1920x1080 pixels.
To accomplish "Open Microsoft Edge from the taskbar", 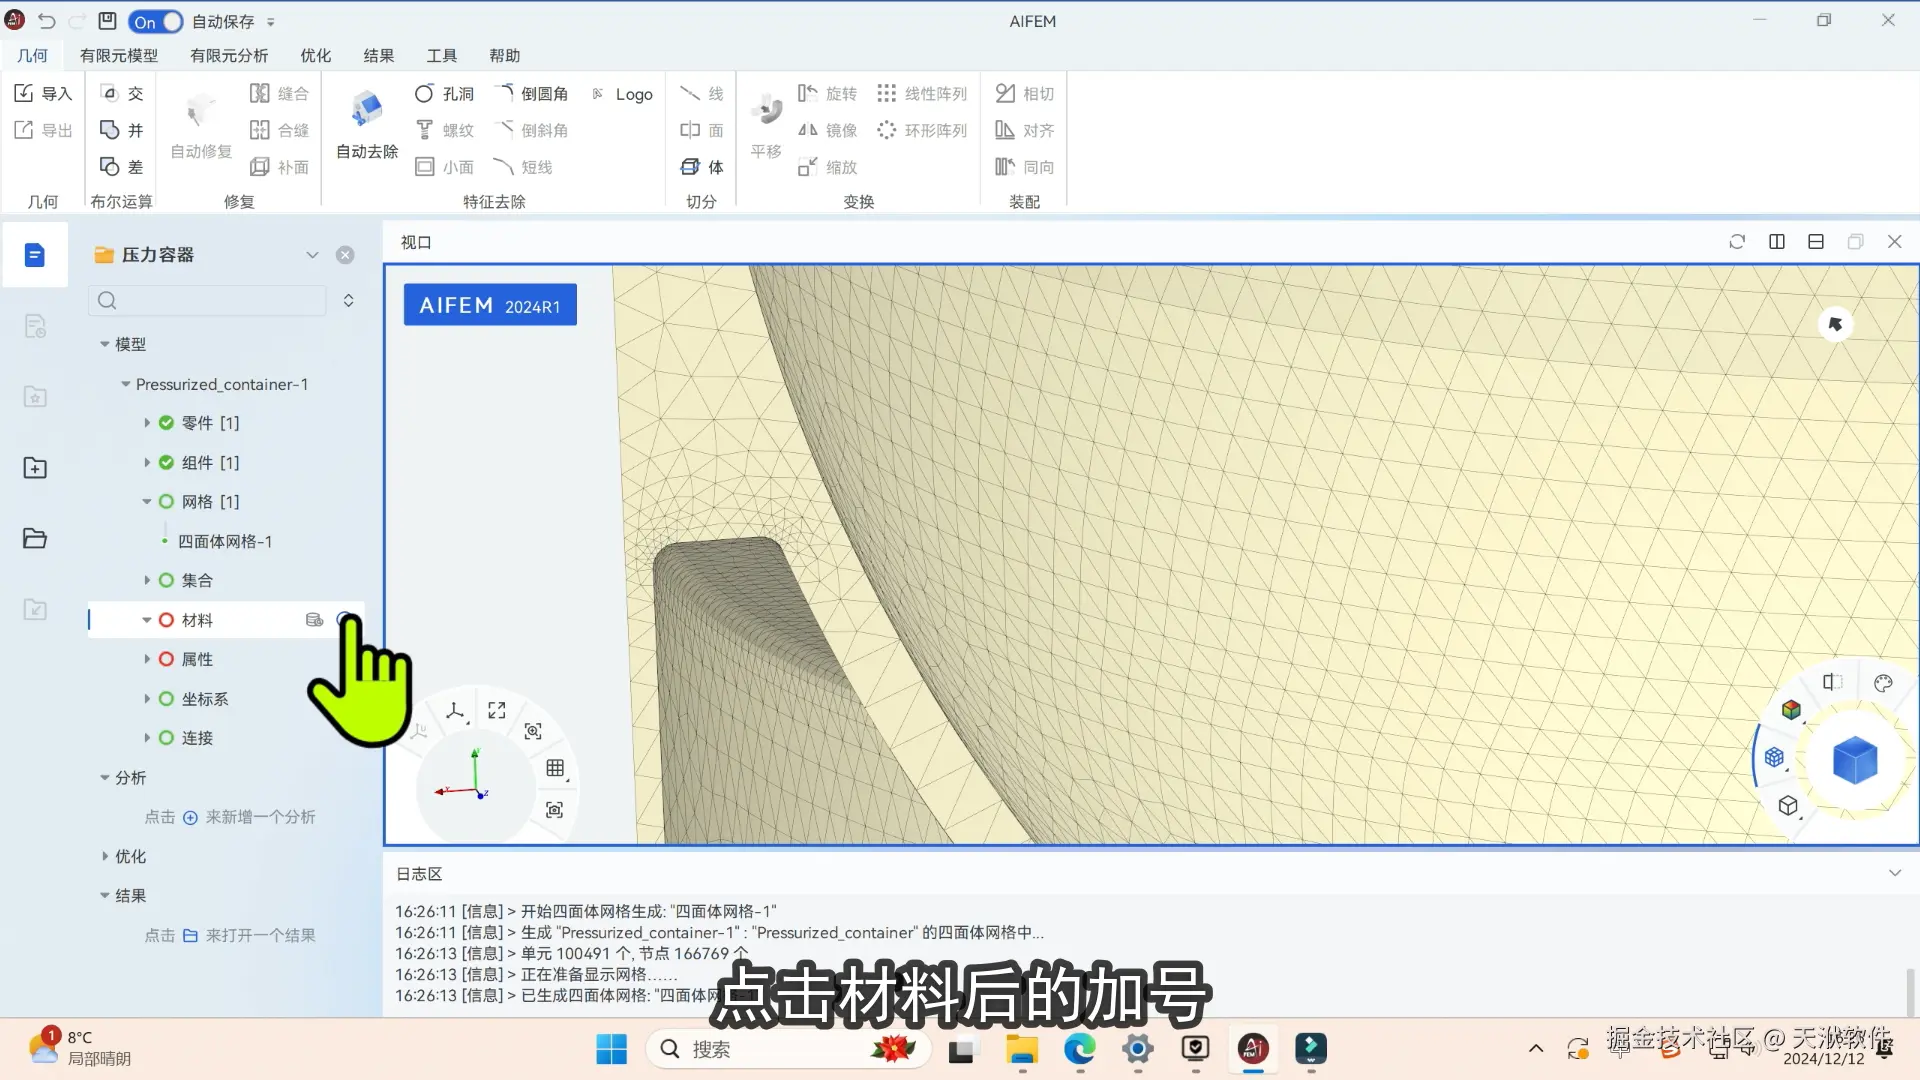I will pyautogui.click(x=1079, y=1049).
